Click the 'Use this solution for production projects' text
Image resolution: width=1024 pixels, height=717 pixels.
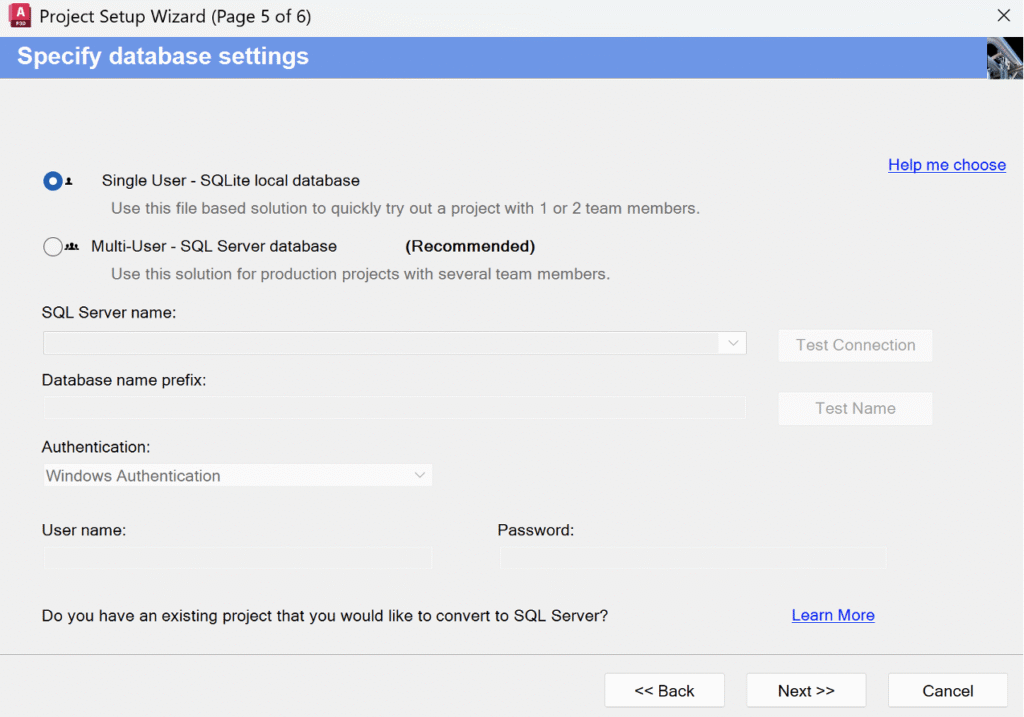pyautogui.click(x=360, y=274)
